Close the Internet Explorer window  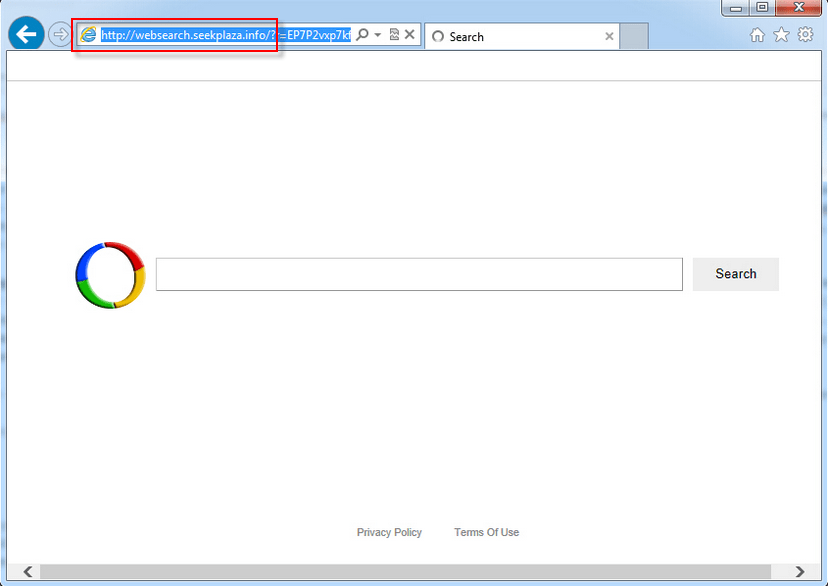click(x=799, y=8)
